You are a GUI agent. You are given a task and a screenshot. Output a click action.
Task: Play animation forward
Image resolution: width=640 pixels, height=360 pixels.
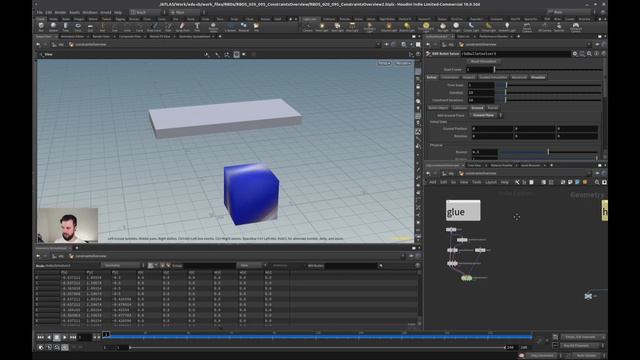tap(65, 337)
